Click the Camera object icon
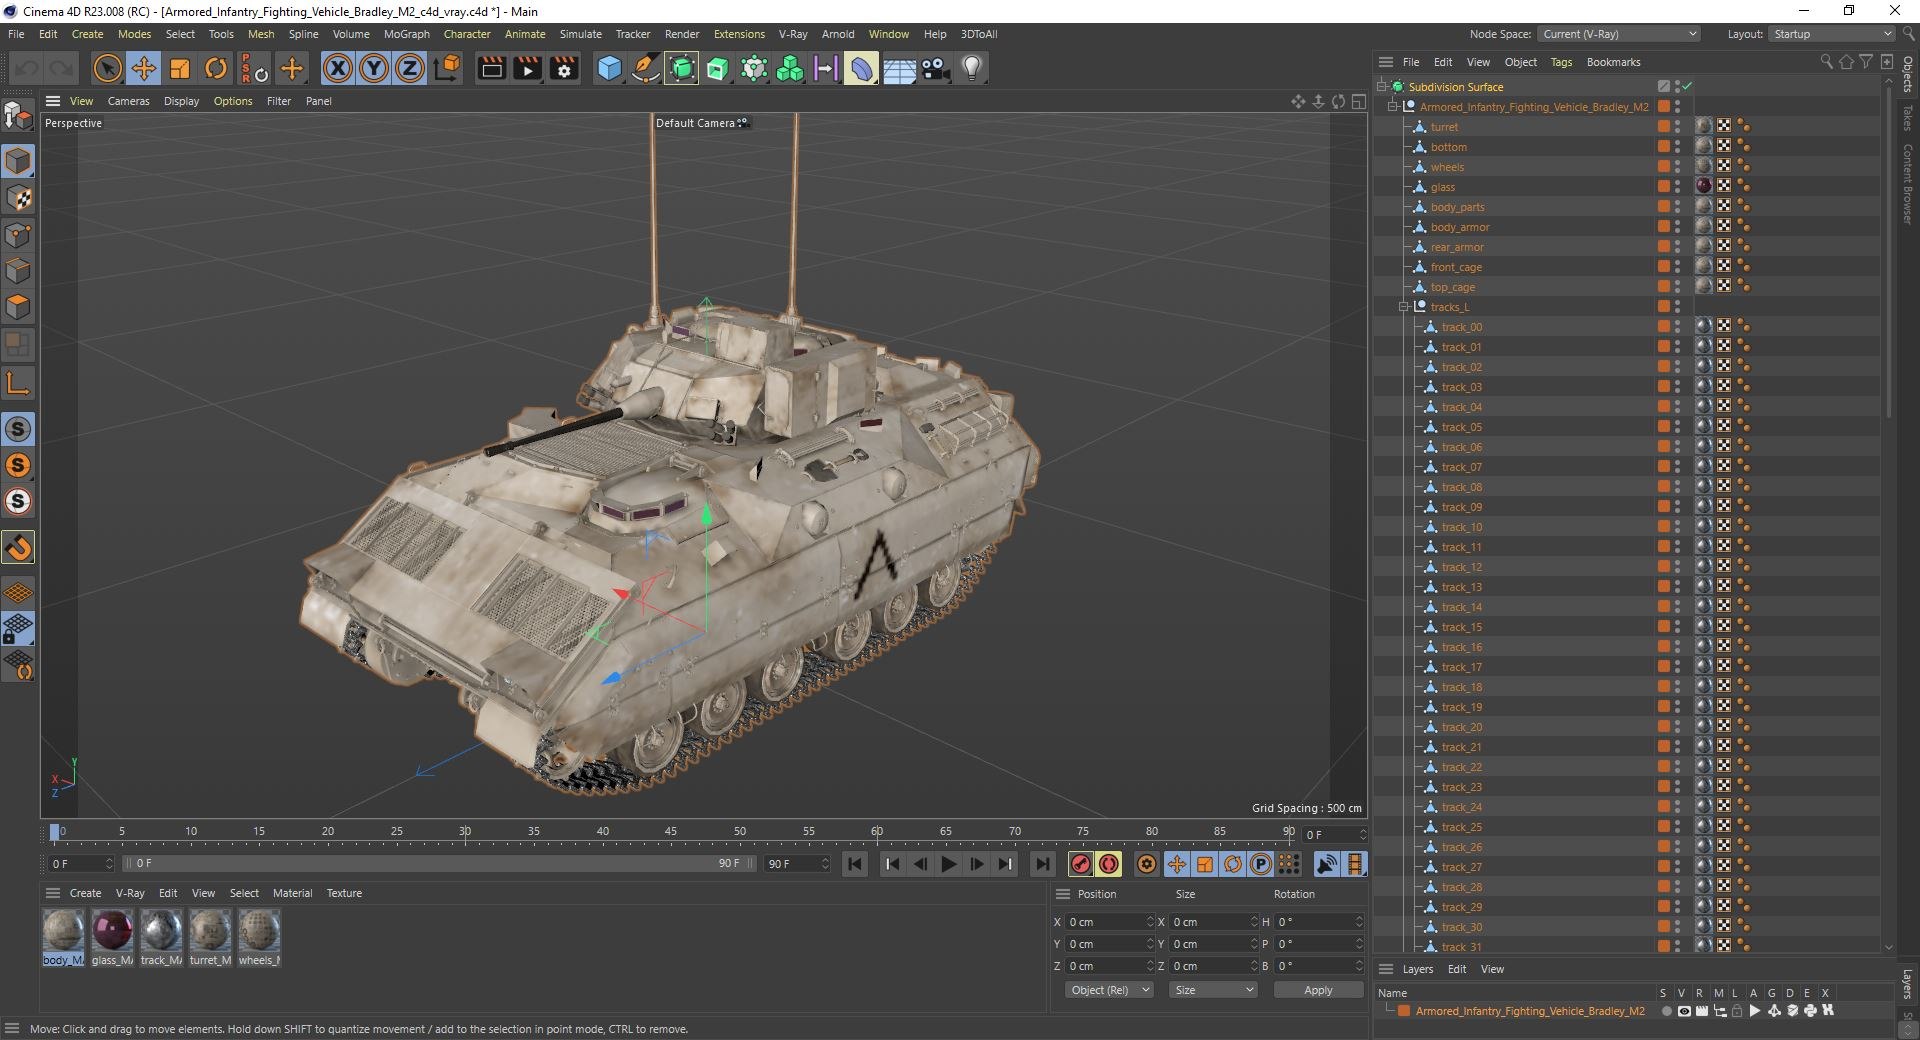This screenshot has height=1040, width=1920. (x=935, y=68)
